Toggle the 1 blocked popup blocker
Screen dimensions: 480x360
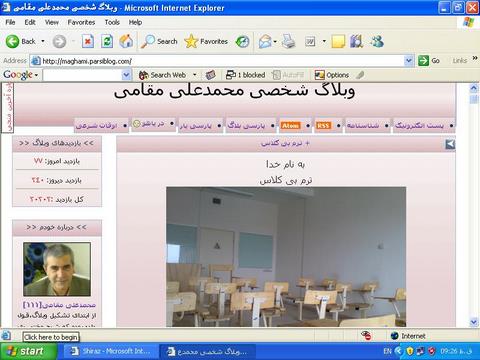246,75
